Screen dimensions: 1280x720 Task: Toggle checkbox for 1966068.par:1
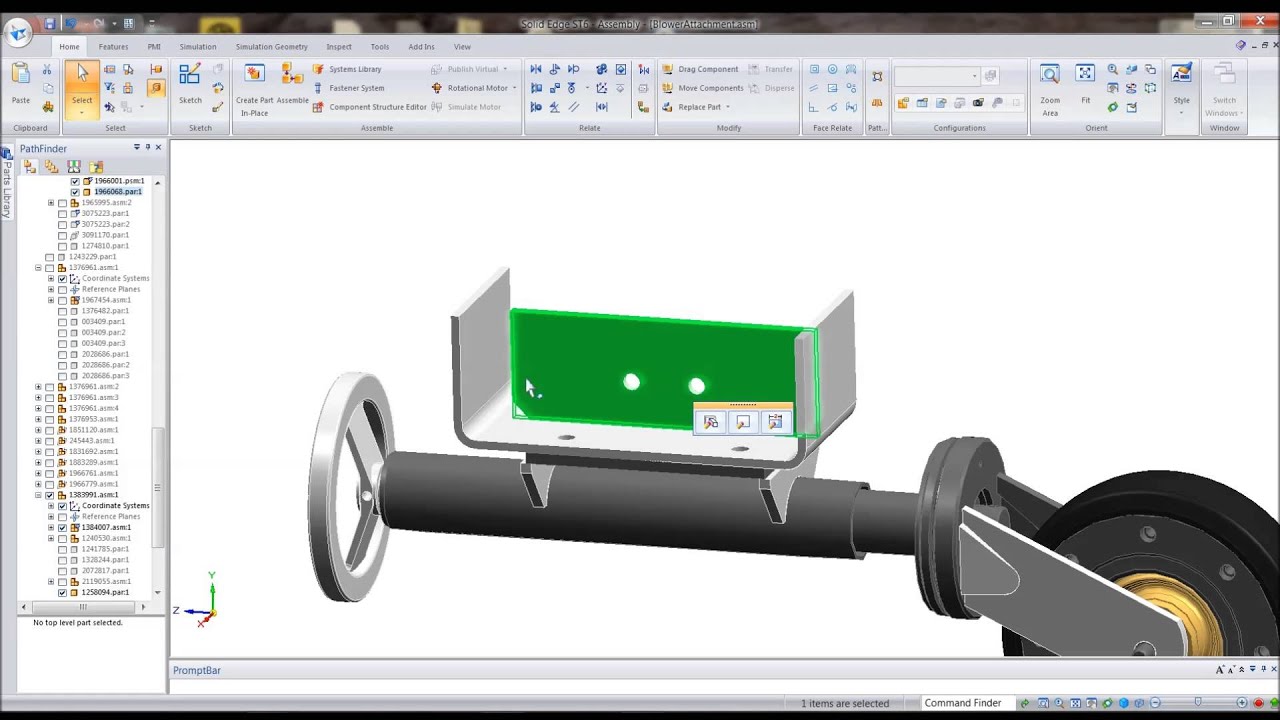point(75,192)
